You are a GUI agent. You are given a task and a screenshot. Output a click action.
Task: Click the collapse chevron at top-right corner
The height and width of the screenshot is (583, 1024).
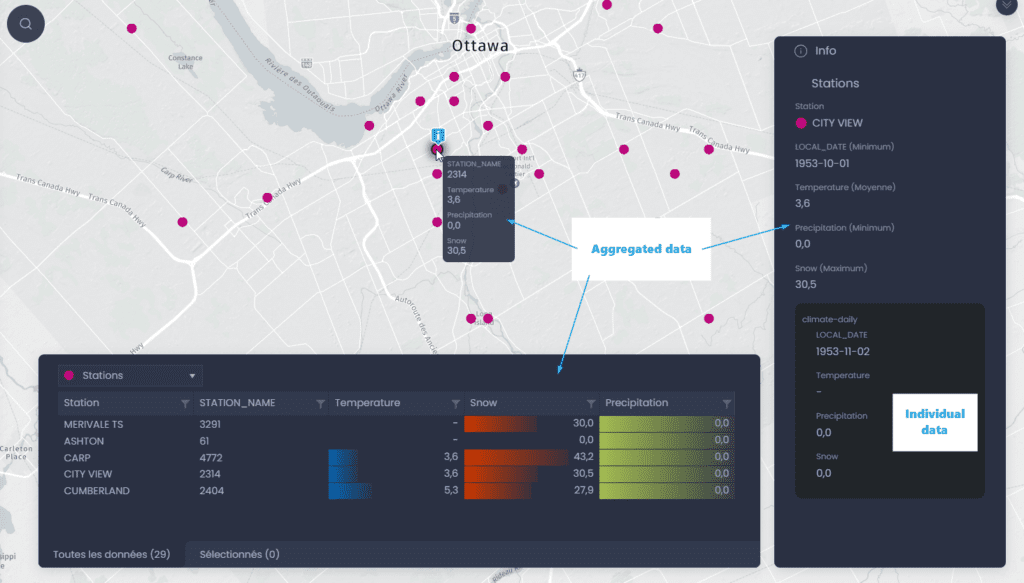(1006, 5)
